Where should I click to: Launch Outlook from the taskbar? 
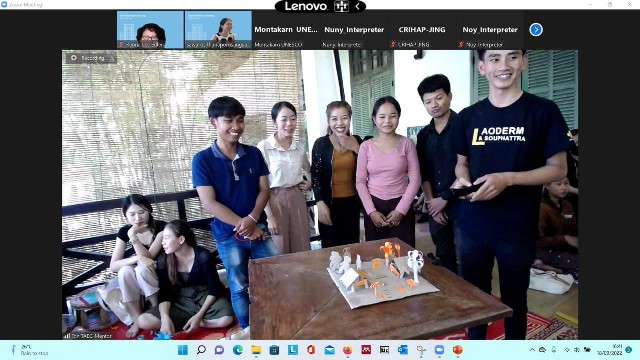click(402, 350)
